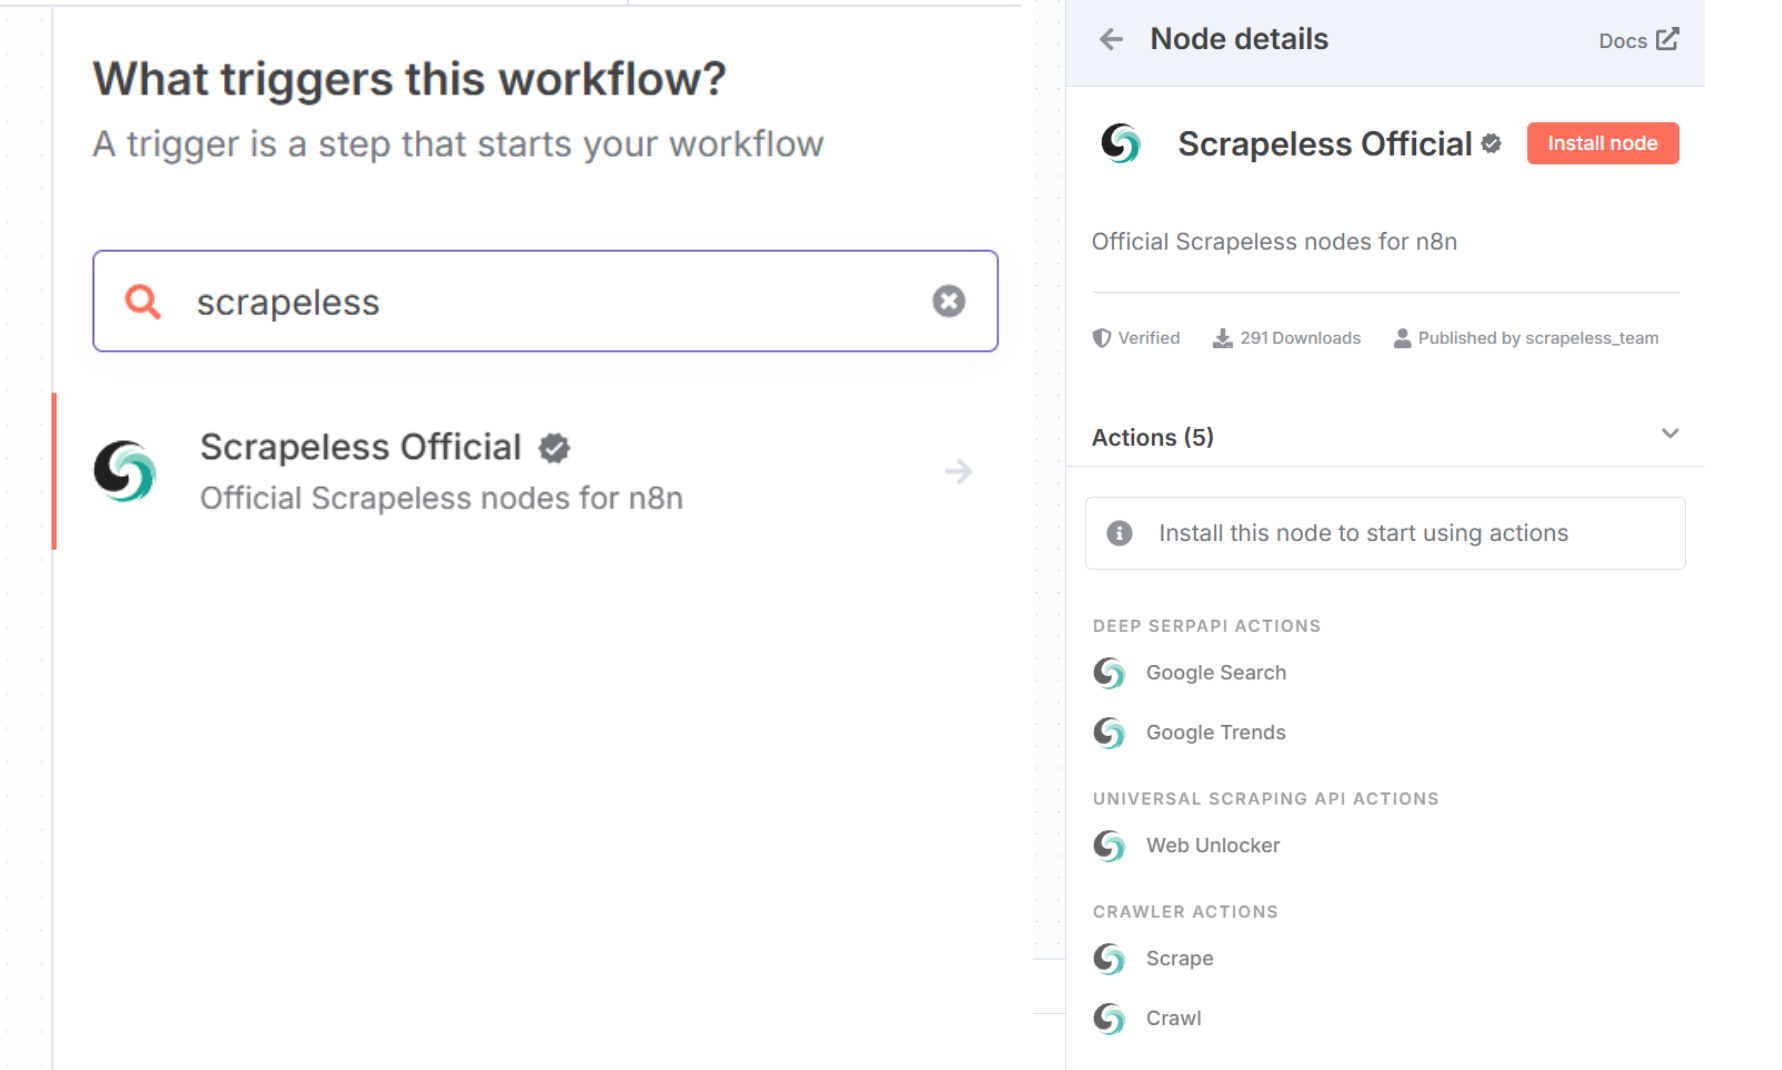Click verified badge beside Node details title
The height and width of the screenshot is (1070, 1782).
(x=1491, y=144)
